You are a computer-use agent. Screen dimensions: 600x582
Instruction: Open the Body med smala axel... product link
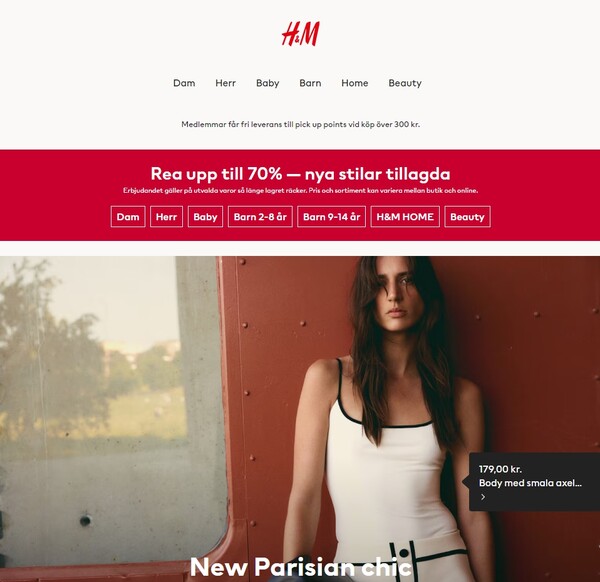[x=530, y=483]
